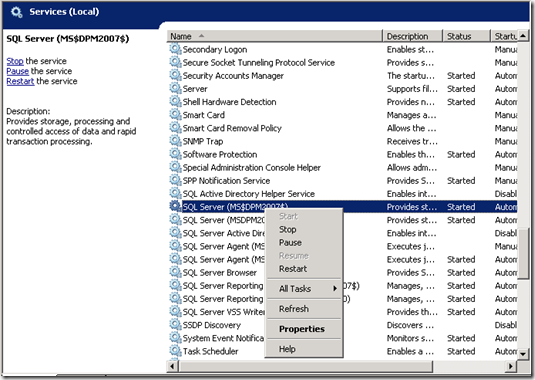Screen dimensions: 535x380
Task: Select SPP Notification Service row
Action: 343,180
